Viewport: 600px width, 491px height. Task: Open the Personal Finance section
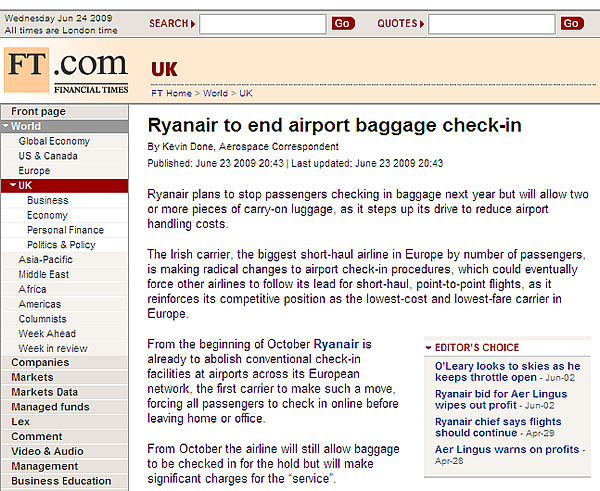tap(65, 230)
